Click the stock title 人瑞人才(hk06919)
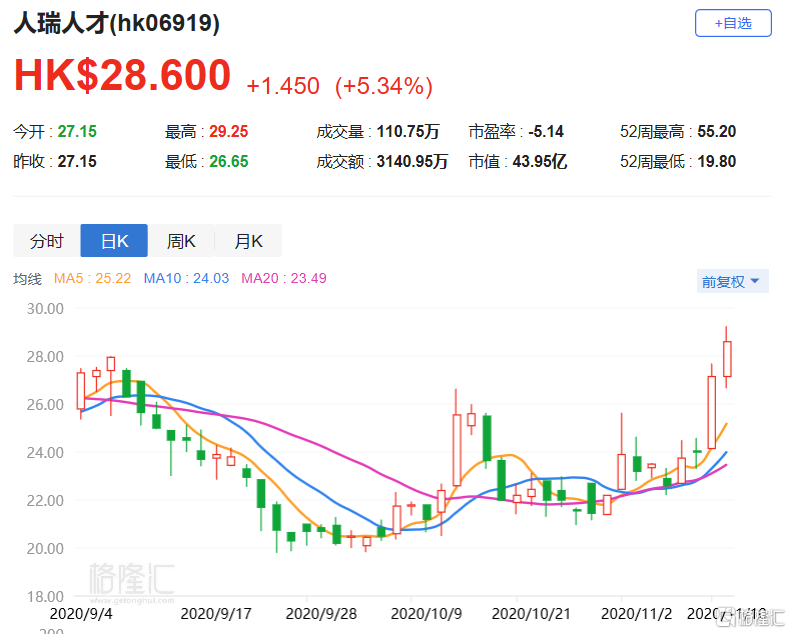This screenshot has height=634, width=791. (117, 23)
